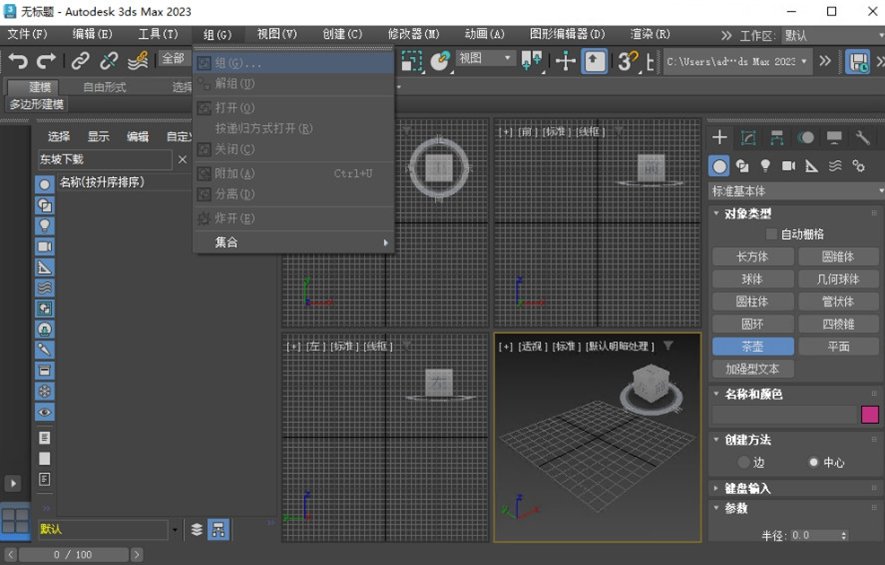Open the Hierarchy tab in command panel
Viewport: 885px width, 565px height.
pyautogui.click(x=777, y=137)
